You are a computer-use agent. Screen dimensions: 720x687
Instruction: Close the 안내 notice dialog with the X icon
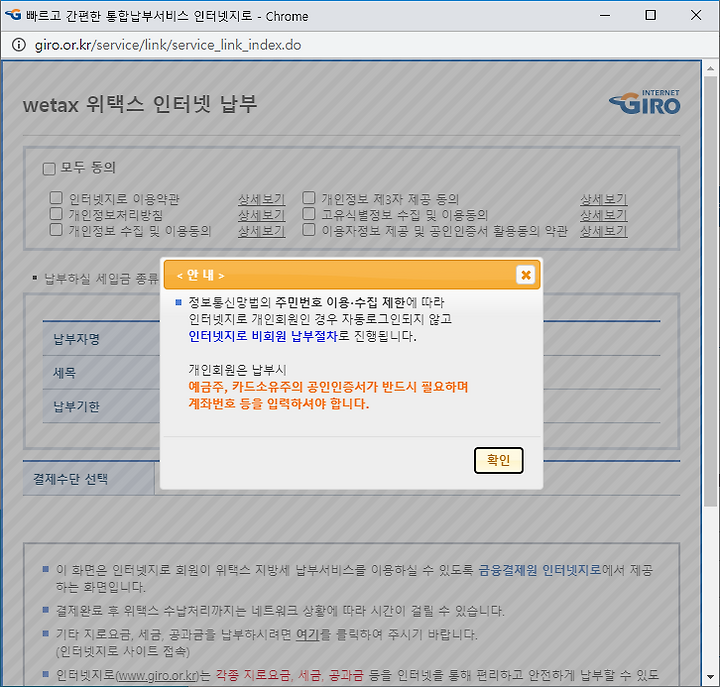coord(525,275)
